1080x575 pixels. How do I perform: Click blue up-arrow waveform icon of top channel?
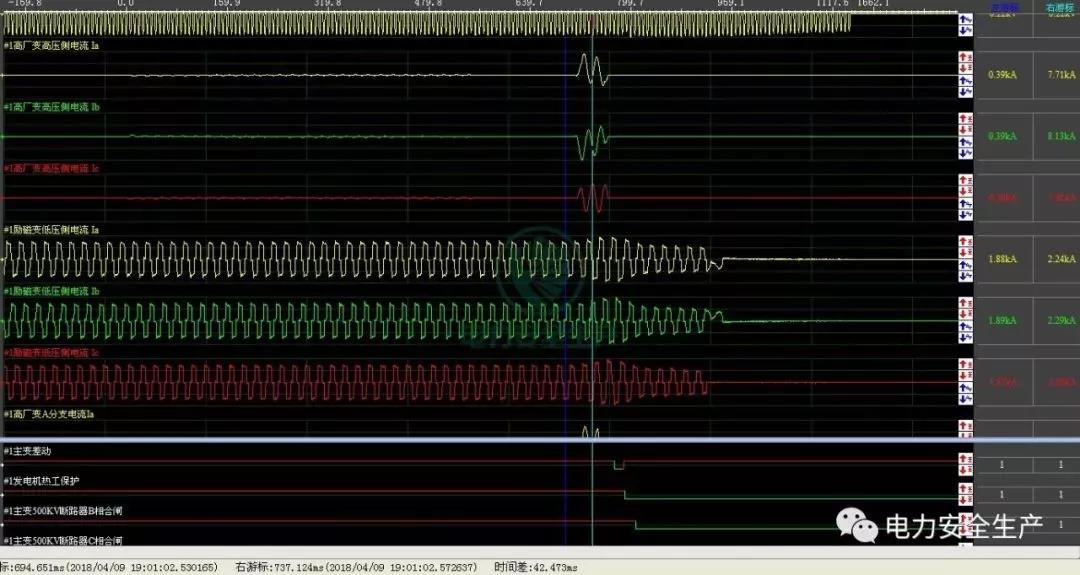point(966,20)
